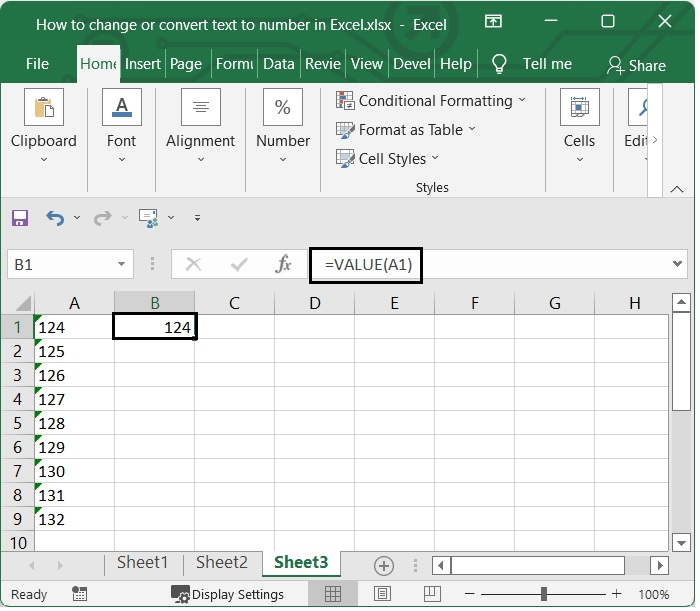
Task: Open the Clipboard paste group icon
Action: [x=44, y=107]
